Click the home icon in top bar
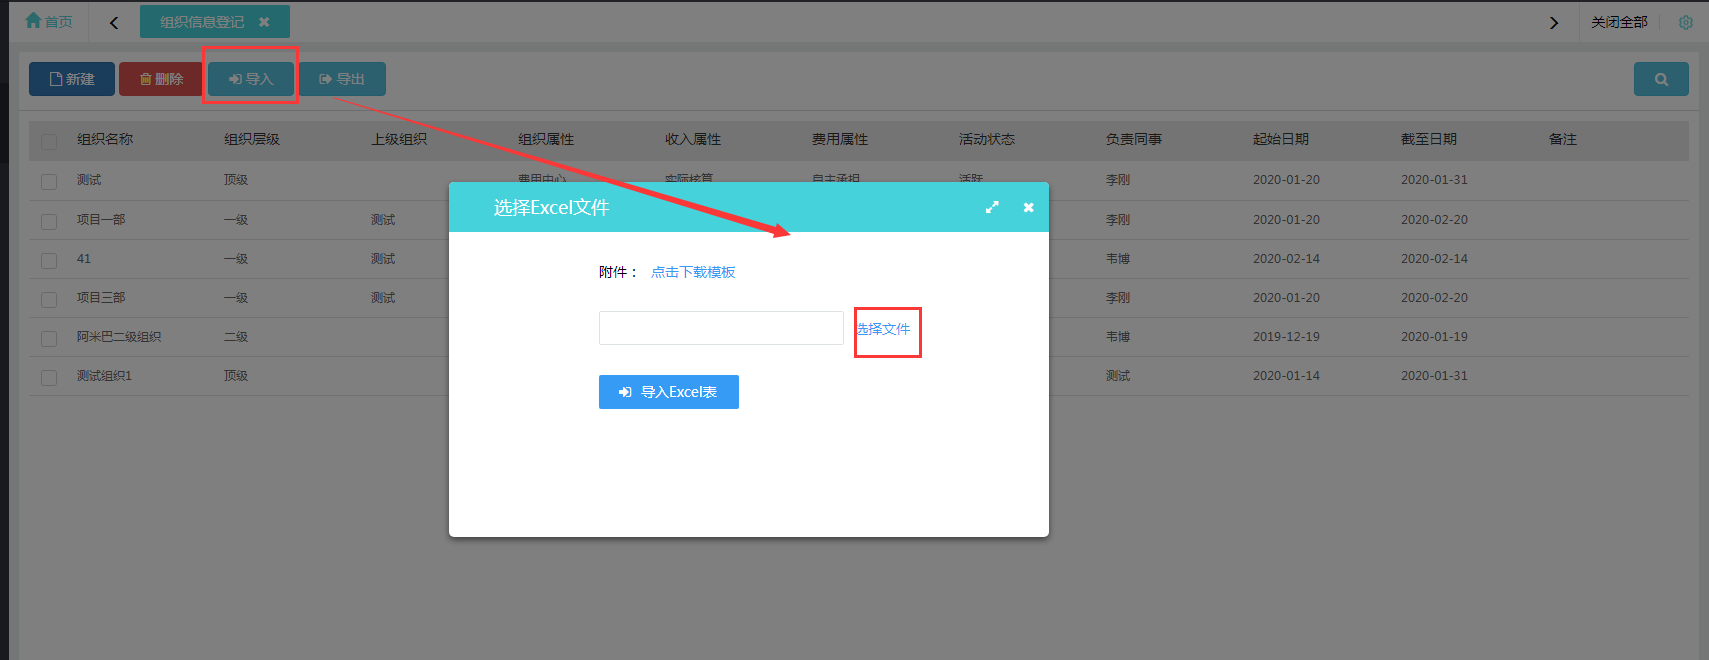Viewport: 1709px width, 660px height. pyautogui.click(x=34, y=21)
